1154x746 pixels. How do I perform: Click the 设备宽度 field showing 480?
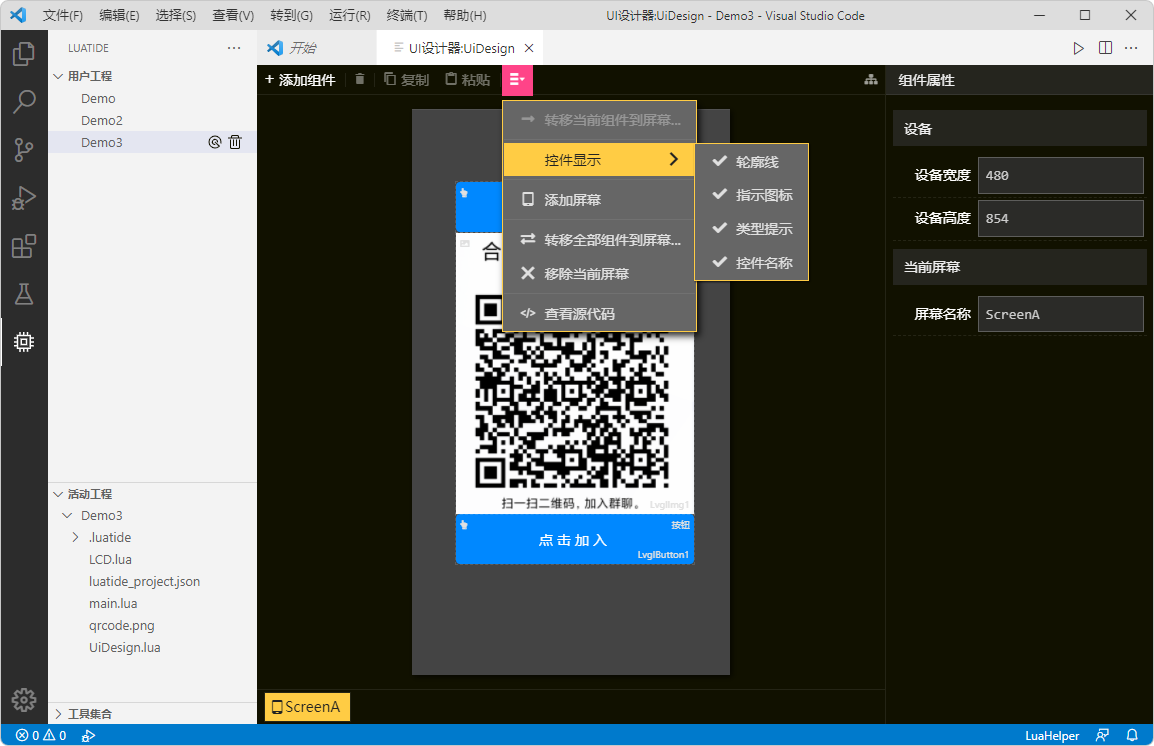(x=1060, y=175)
